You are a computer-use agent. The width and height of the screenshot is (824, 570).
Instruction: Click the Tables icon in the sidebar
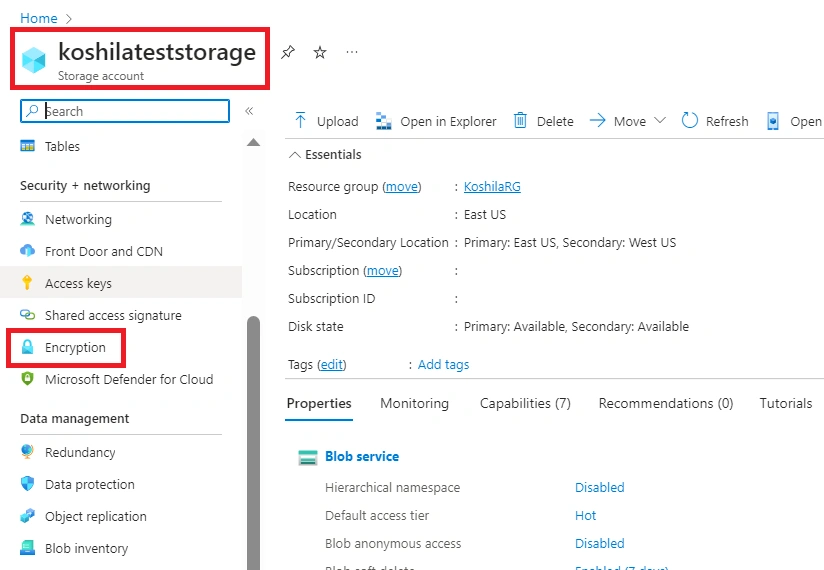coord(27,146)
